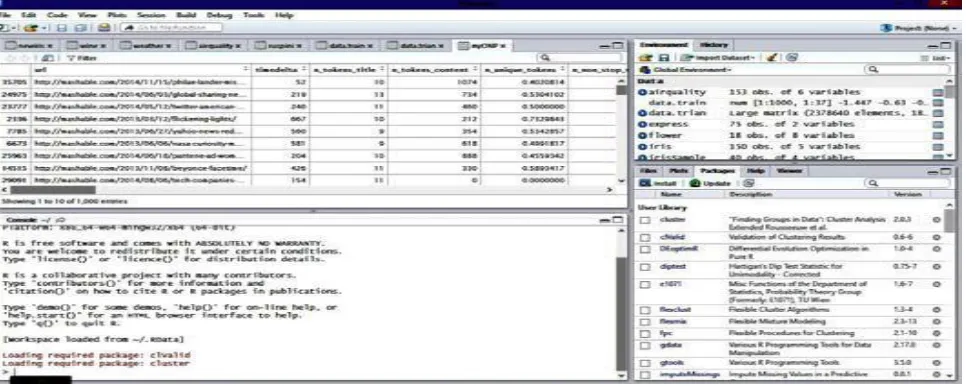This screenshot has height=386, width=966.
Task: Click the Environment list vertical scrollbar thumb
Action: [949, 92]
